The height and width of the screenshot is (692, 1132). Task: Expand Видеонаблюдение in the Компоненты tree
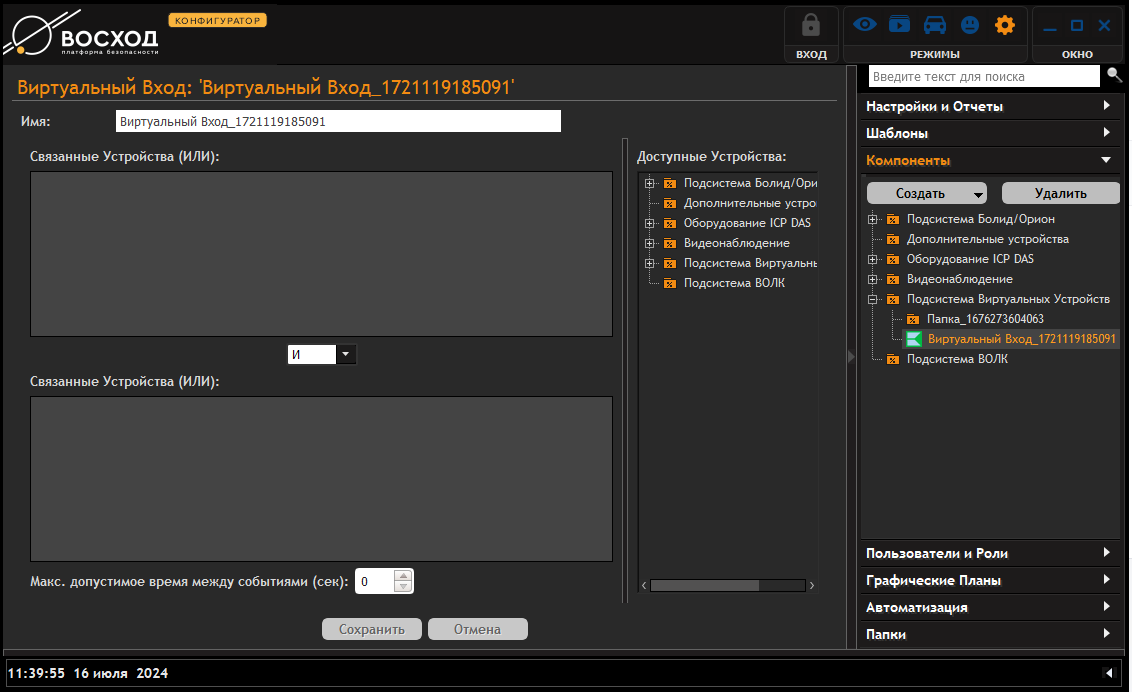pyautogui.click(x=873, y=279)
